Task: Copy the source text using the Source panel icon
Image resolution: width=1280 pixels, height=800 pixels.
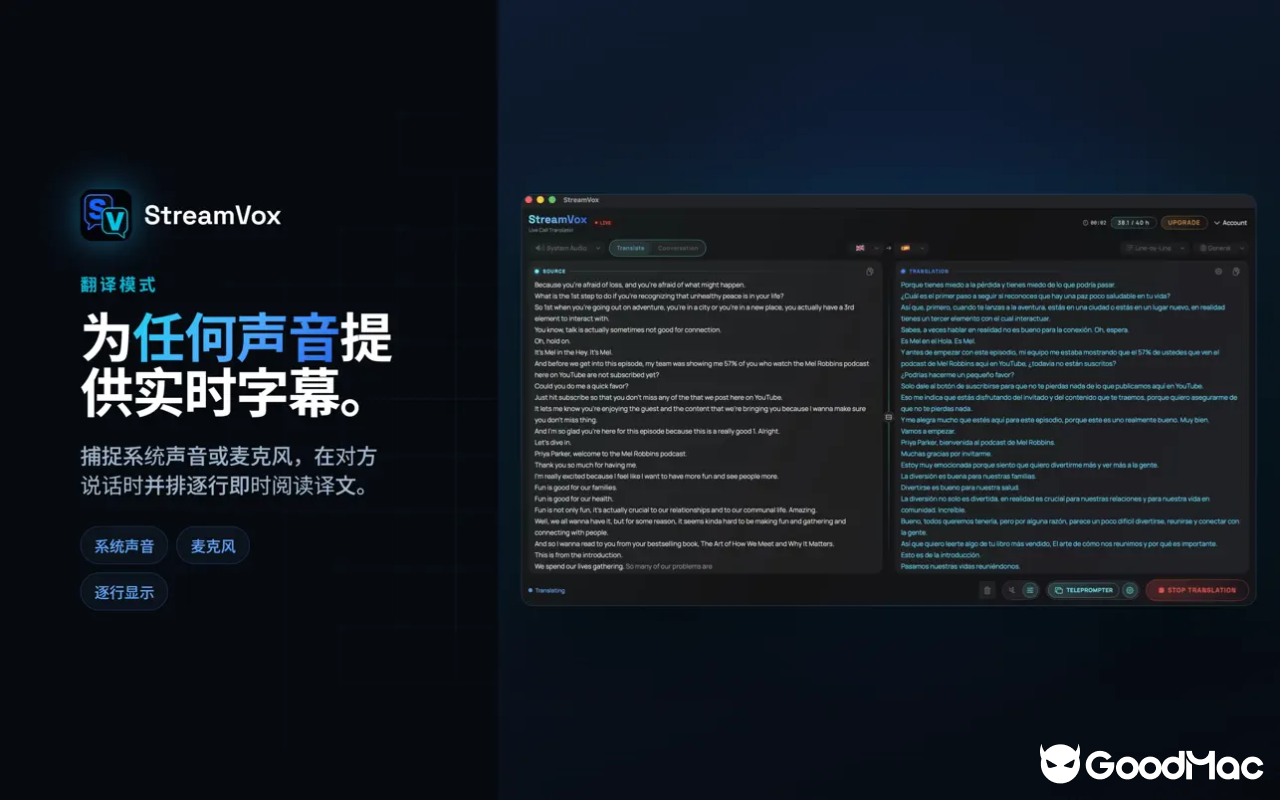Action: (x=870, y=271)
